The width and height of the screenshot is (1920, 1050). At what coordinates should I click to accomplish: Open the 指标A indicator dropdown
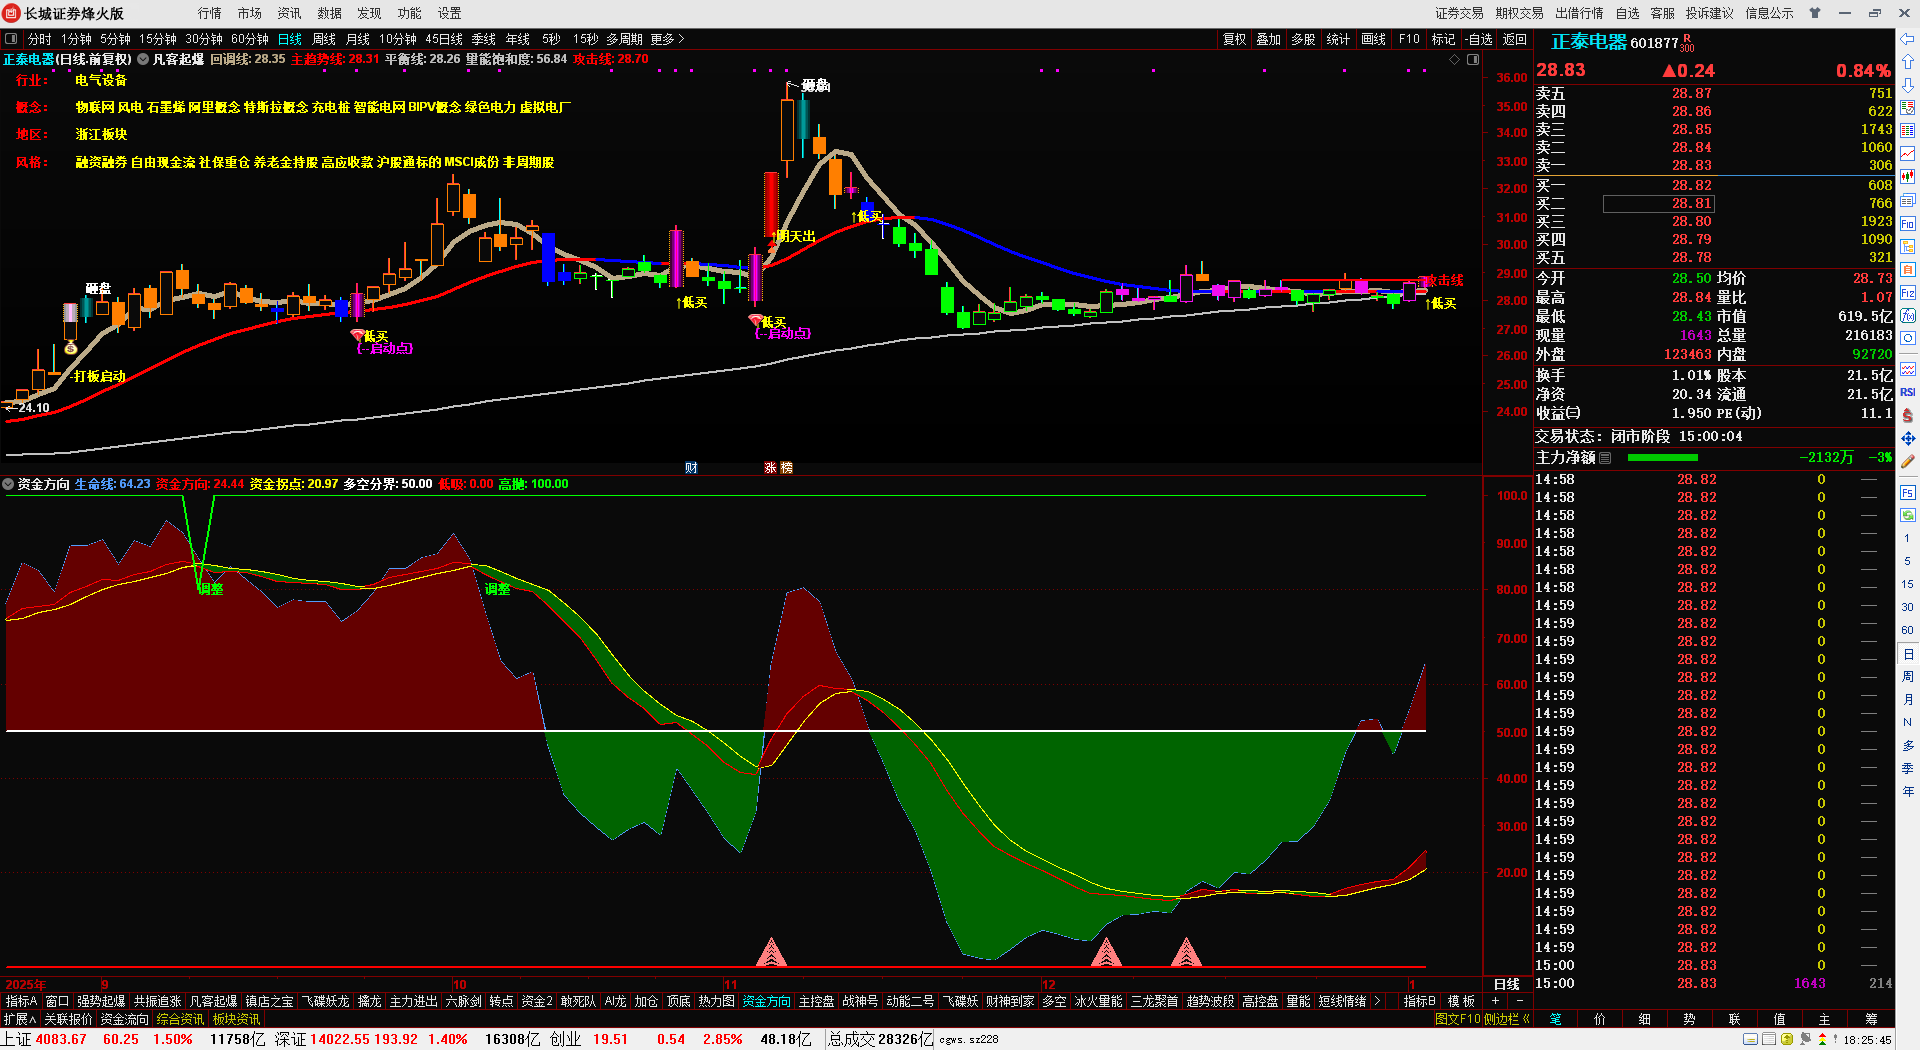(21, 1001)
